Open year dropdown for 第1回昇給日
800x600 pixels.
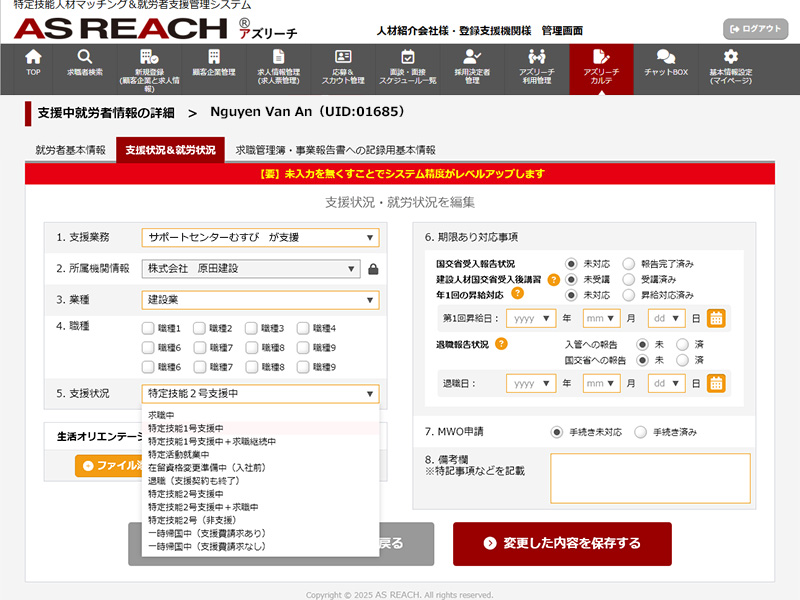(x=531, y=318)
